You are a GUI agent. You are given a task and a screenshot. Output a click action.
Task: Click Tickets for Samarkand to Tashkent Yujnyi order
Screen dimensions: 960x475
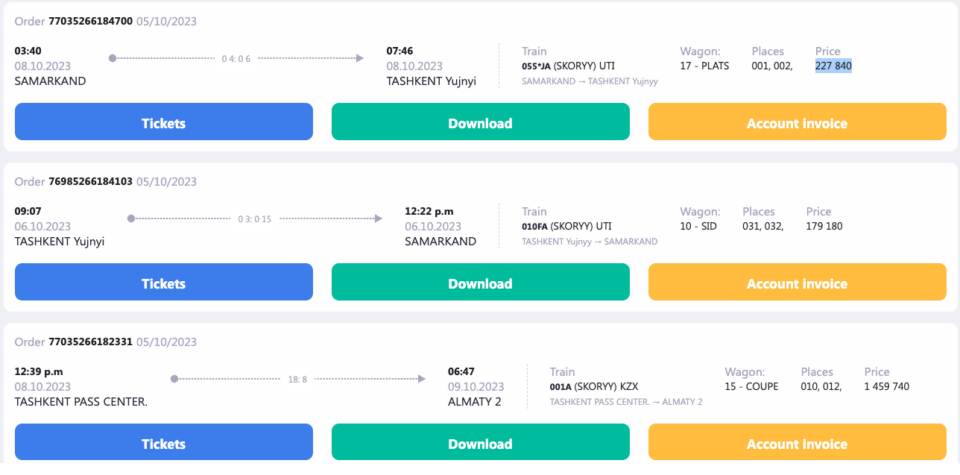164,123
